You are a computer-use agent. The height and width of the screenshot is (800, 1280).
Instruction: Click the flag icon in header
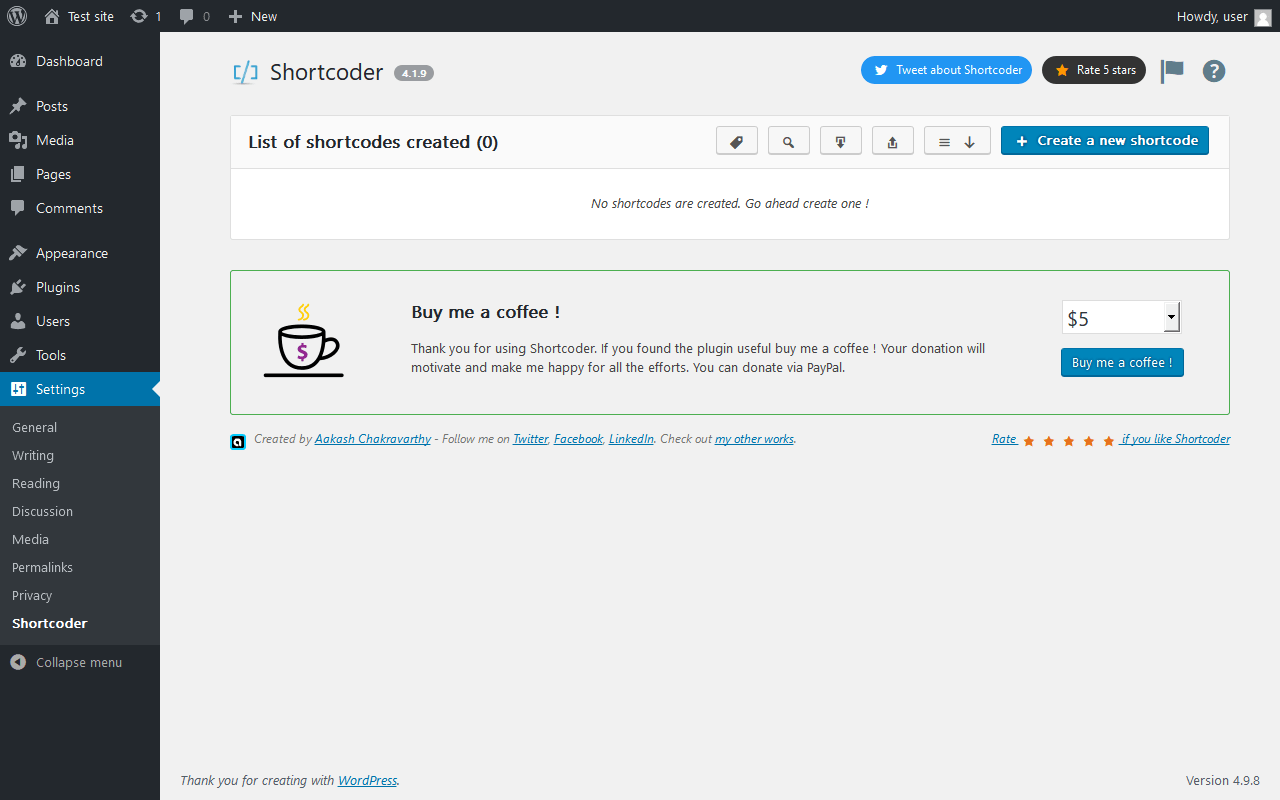[x=1172, y=71]
